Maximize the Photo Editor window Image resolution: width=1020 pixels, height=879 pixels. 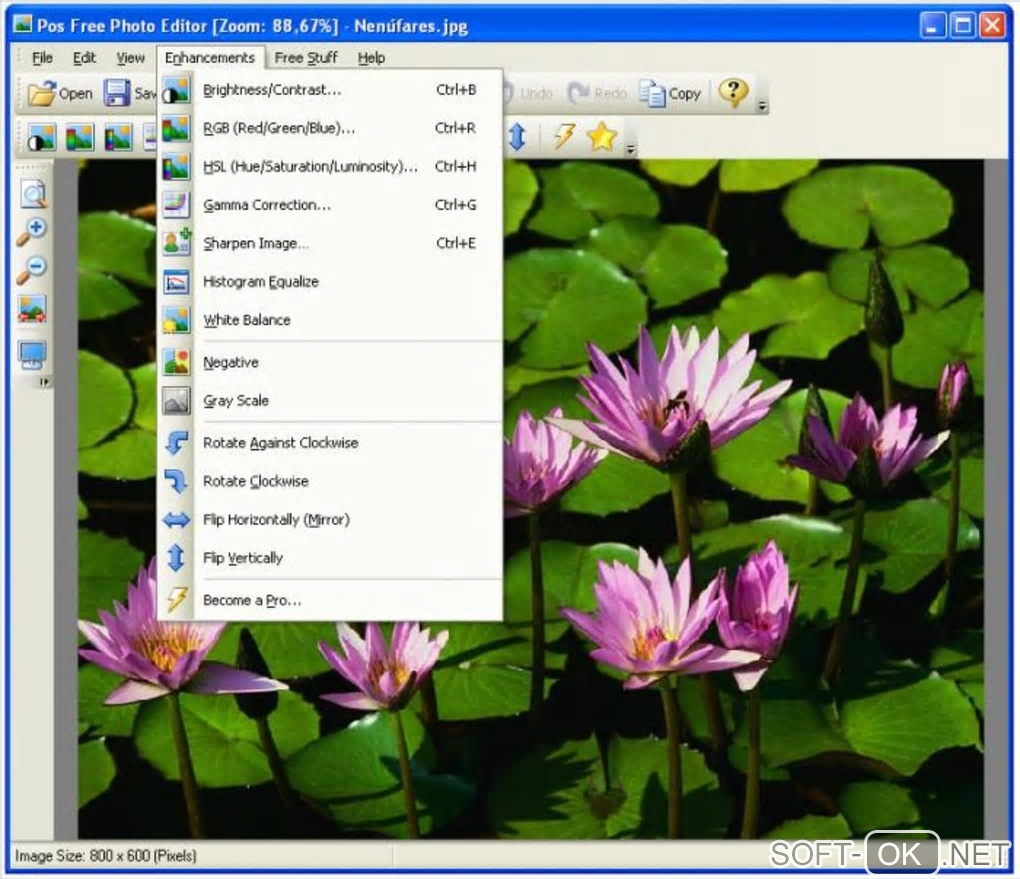tap(963, 26)
